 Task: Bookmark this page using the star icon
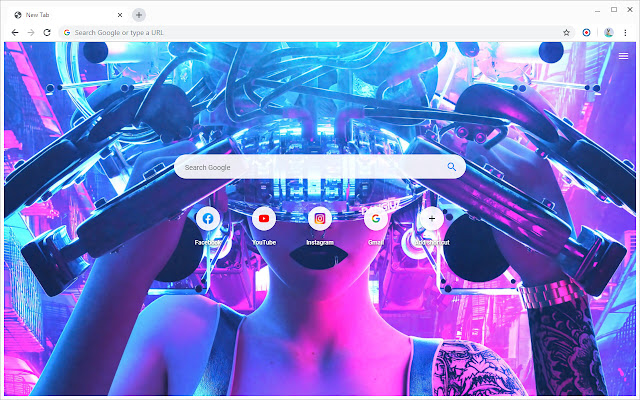566,32
